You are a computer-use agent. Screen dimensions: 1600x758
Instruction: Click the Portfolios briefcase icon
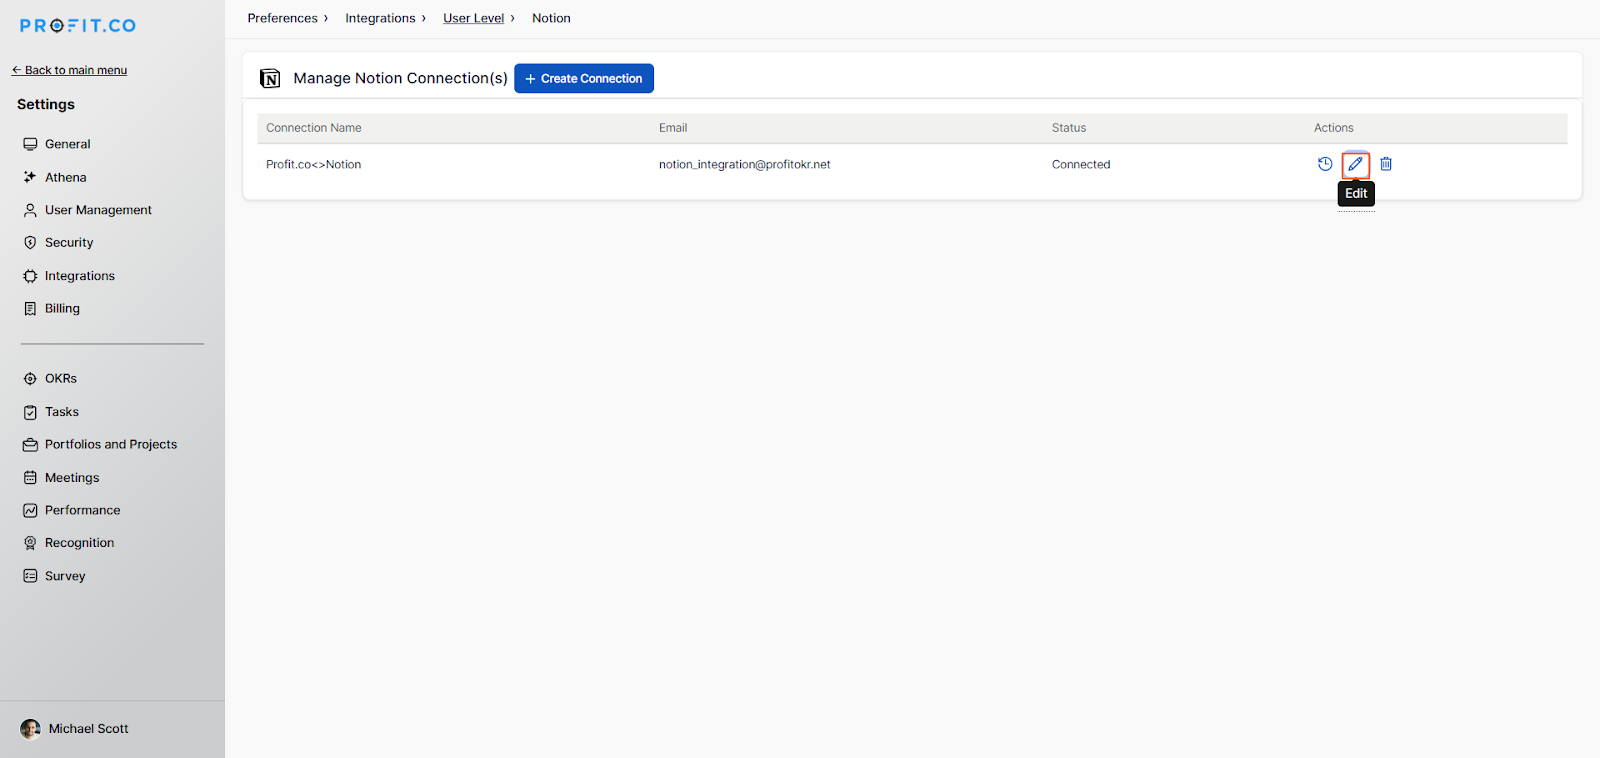pyautogui.click(x=30, y=445)
